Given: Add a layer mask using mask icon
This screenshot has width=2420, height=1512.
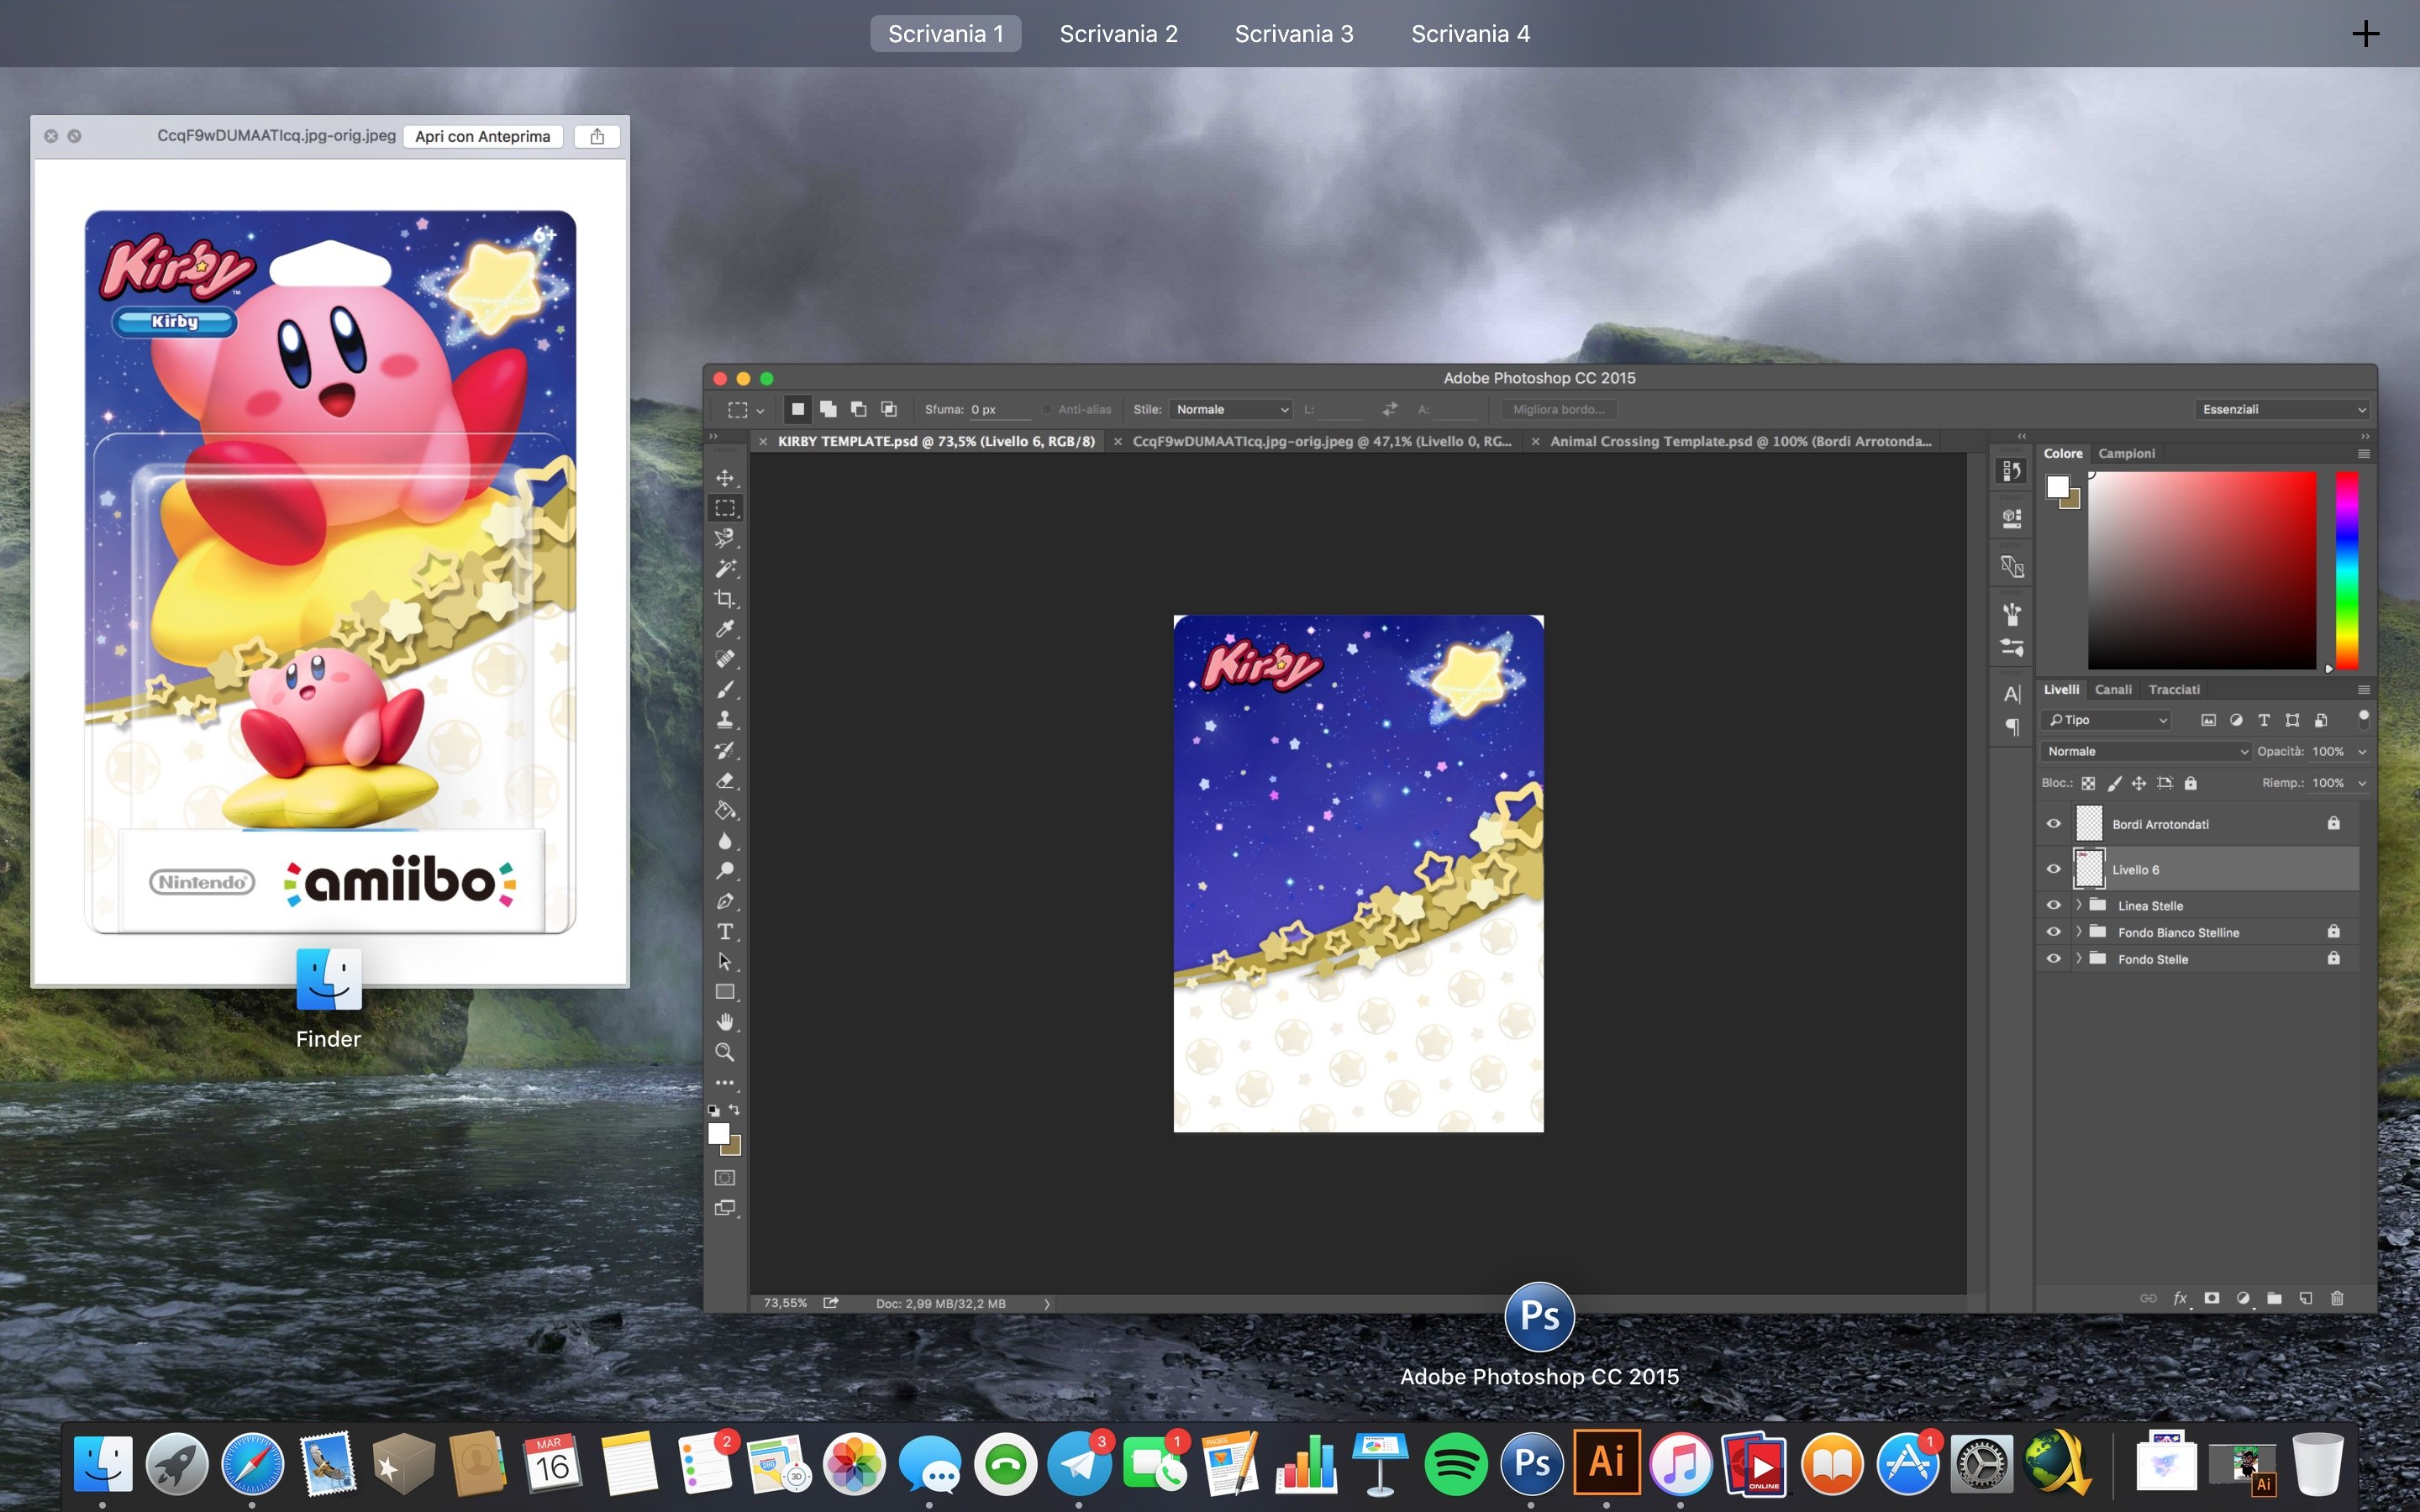Looking at the screenshot, I should [x=2212, y=1298].
